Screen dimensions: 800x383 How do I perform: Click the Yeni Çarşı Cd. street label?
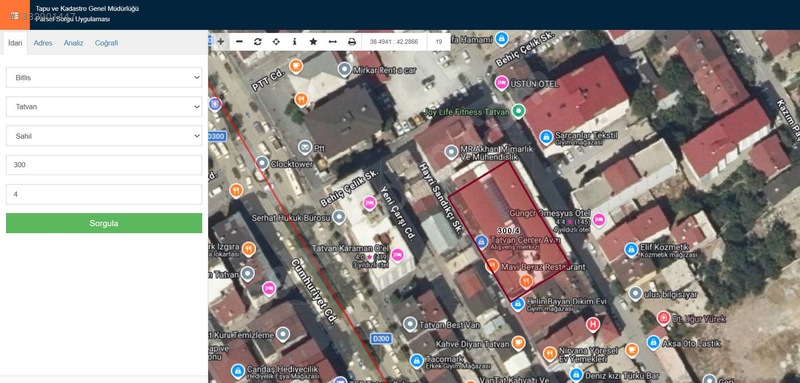click(x=397, y=213)
